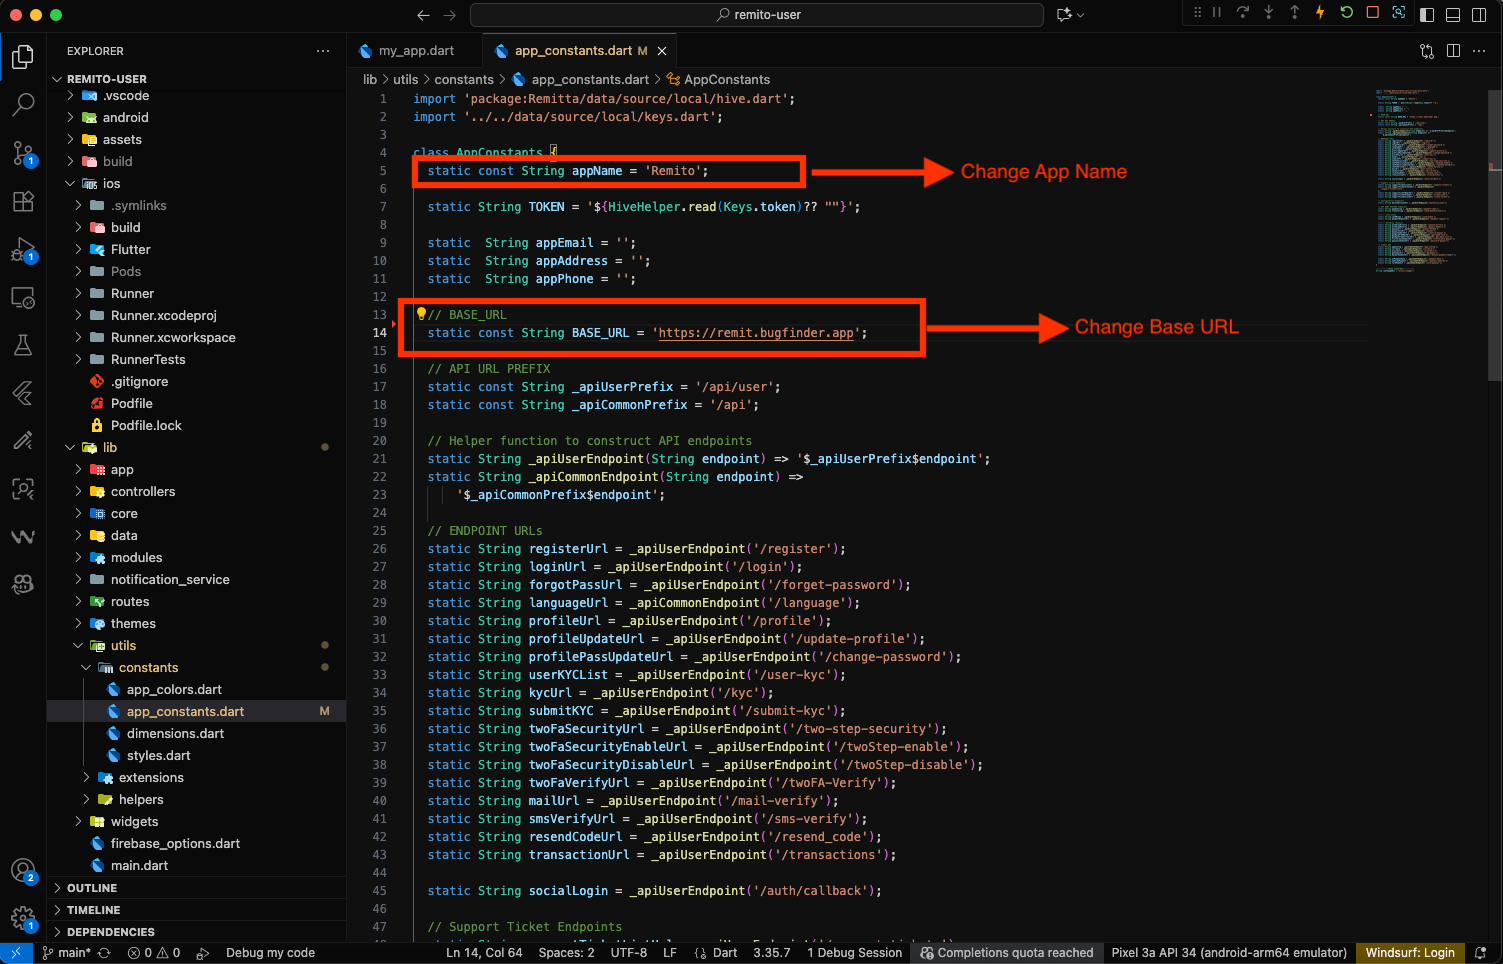Click the Split Editor Right icon
Screen dimensions: 1503x964
(1453, 51)
